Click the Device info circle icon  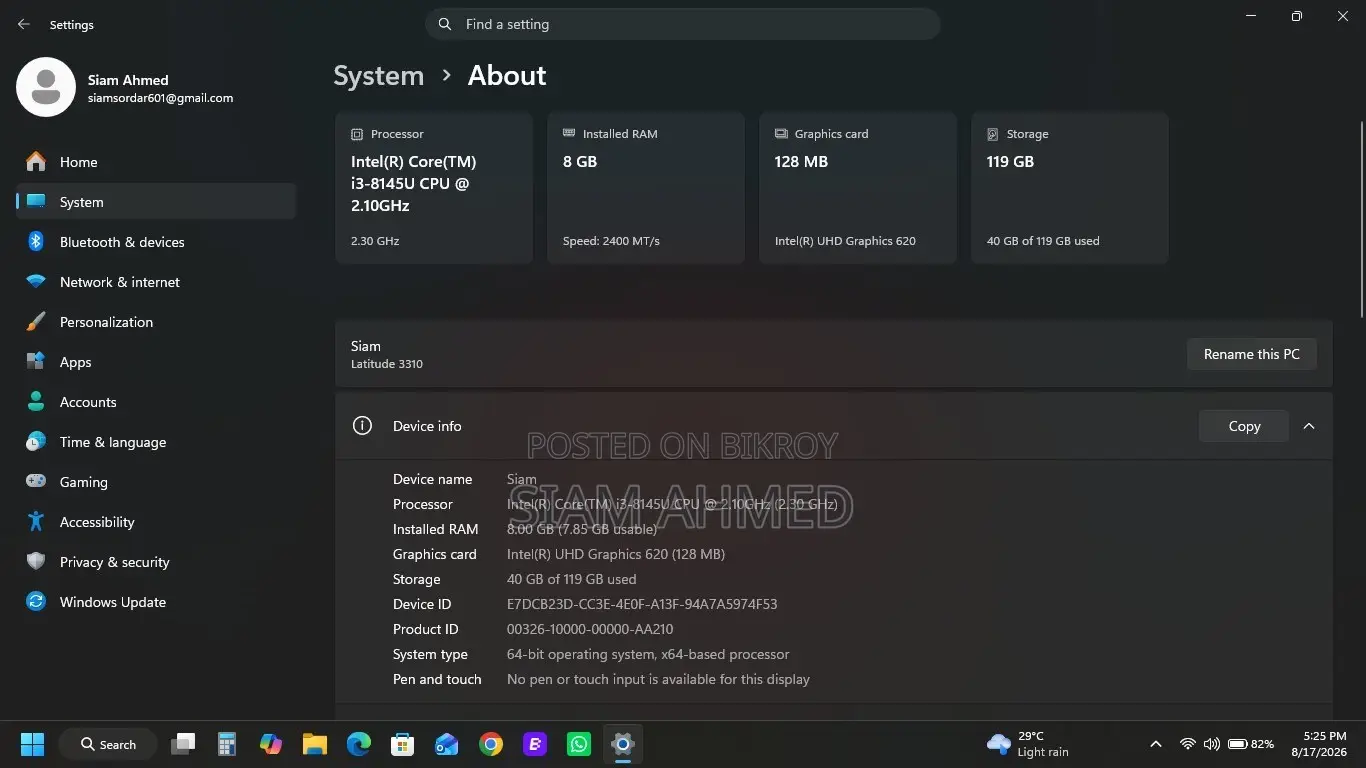point(362,426)
